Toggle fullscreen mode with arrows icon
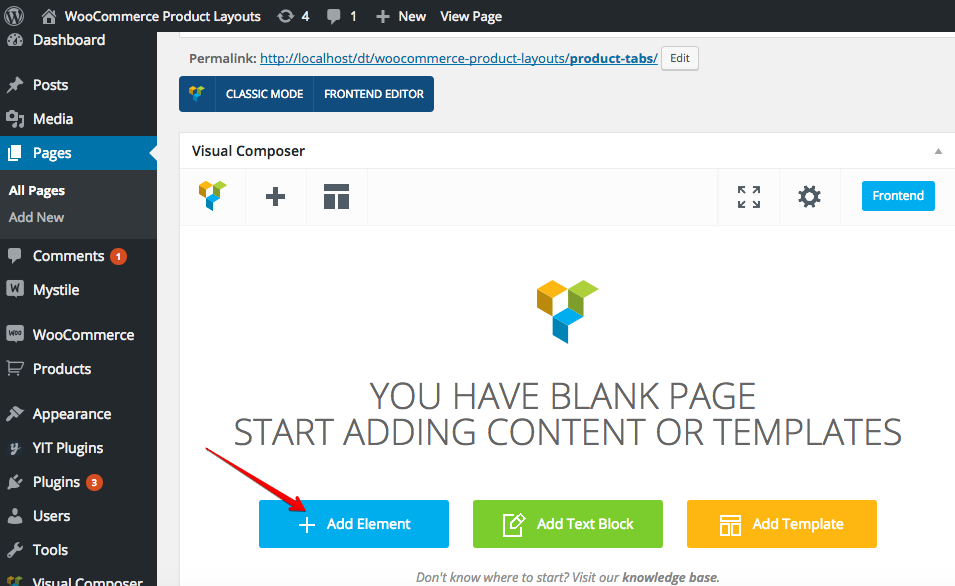Image resolution: width=955 pixels, height=586 pixels. (x=749, y=197)
